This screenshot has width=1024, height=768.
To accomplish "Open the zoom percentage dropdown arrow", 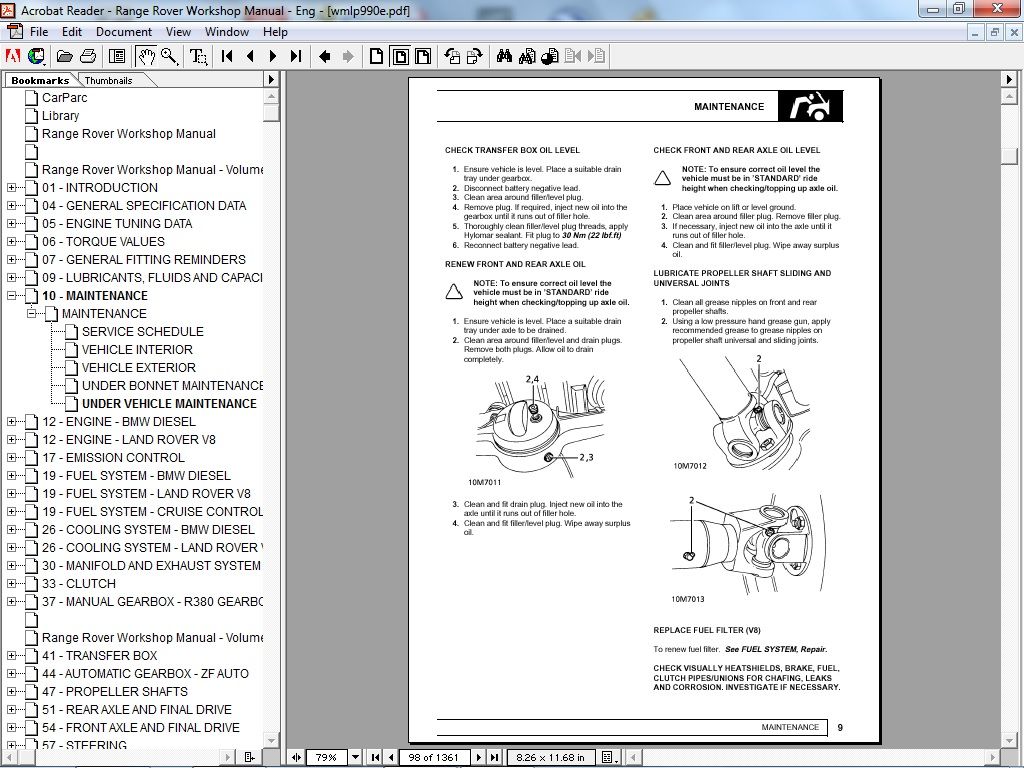I will 355,757.
